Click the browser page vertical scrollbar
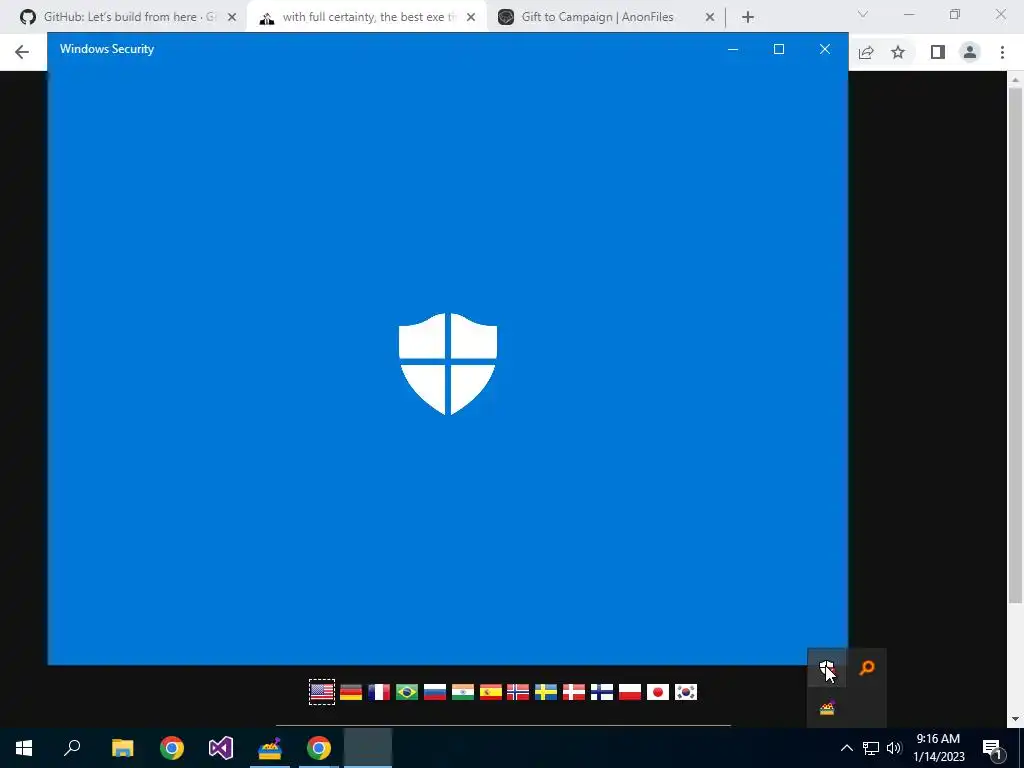This screenshot has width=1024, height=768. click(1014, 346)
